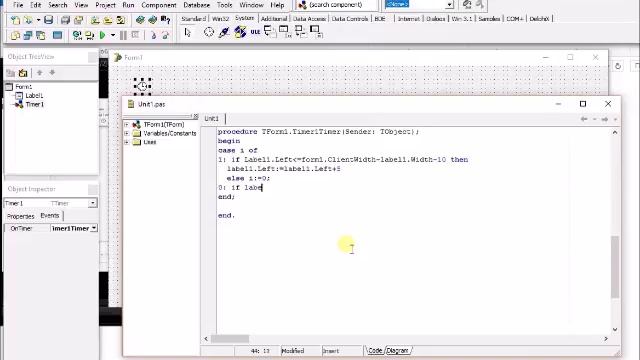Click the Save current desktop icon
The width and height of the screenshot is (640, 360).
[x=467, y=4]
